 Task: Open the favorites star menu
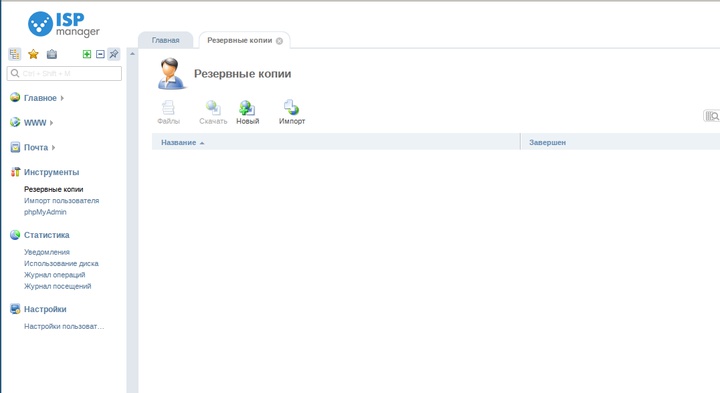33,54
